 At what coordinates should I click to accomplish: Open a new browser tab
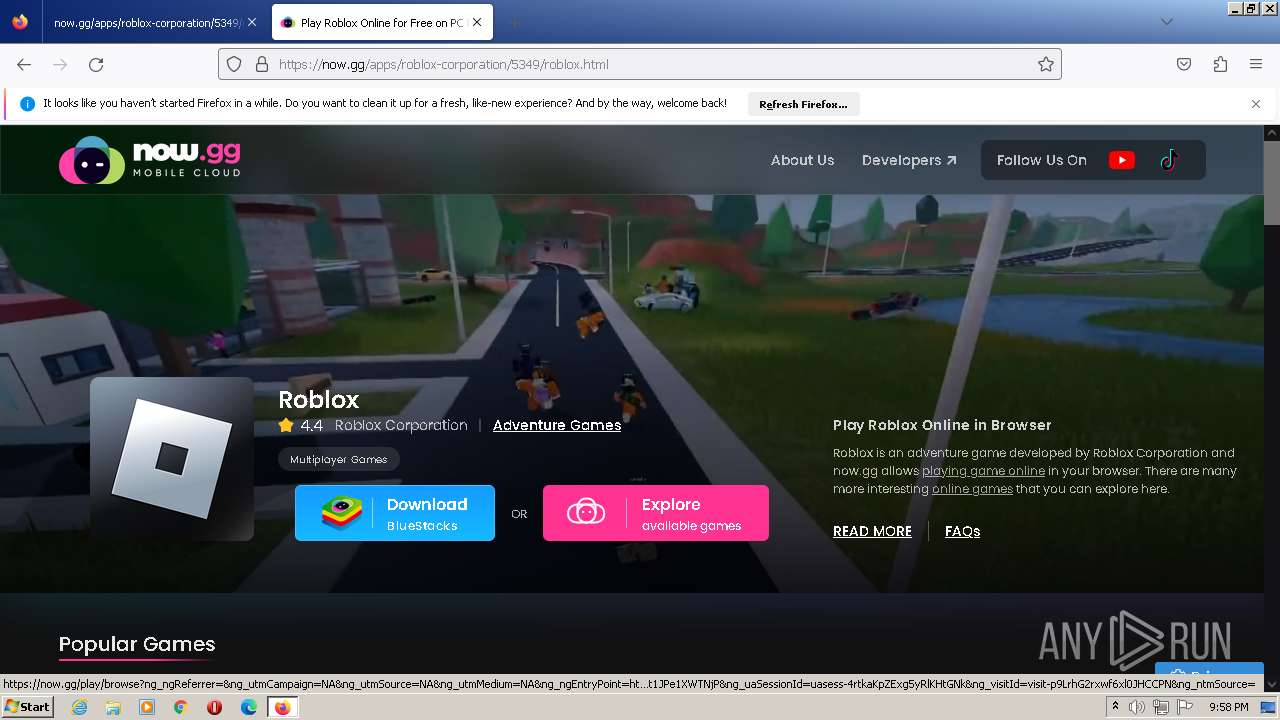pyautogui.click(x=514, y=22)
